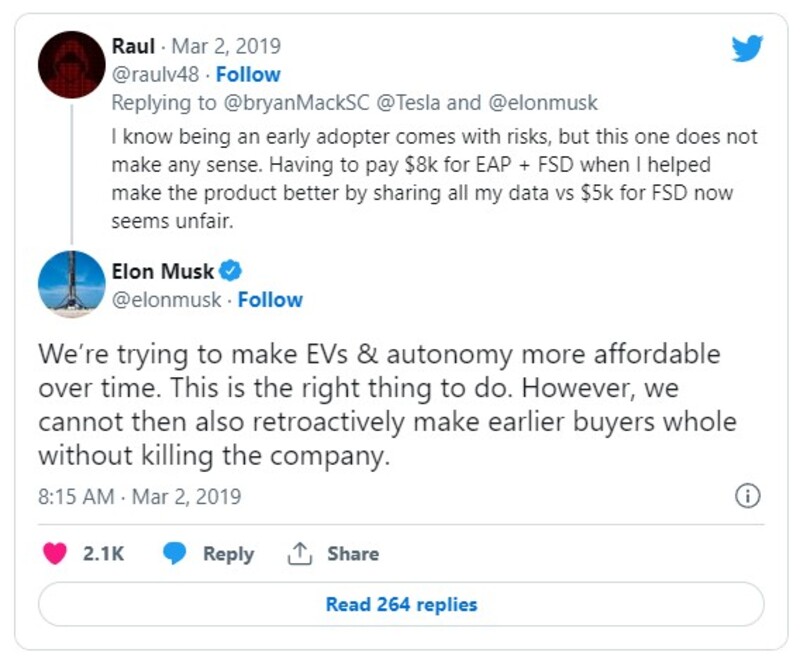Click the Share text label
The width and height of the screenshot is (800, 659).
[353, 554]
